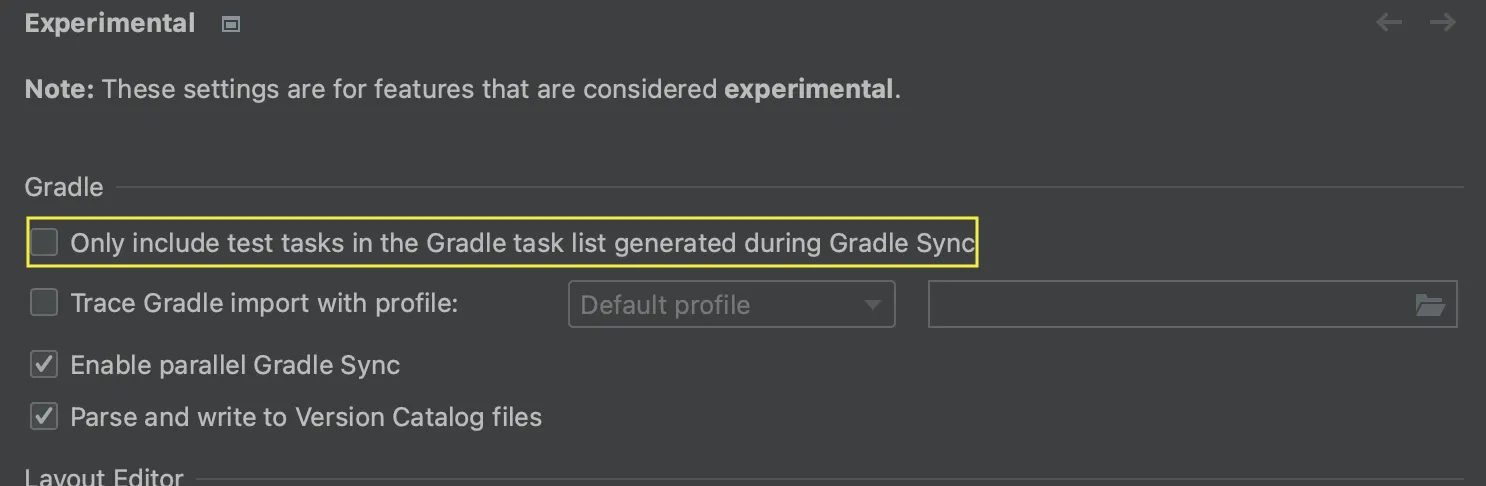Click the Default profile dropdown arrow
This screenshot has width=1486, height=486.
click(872, 305)
